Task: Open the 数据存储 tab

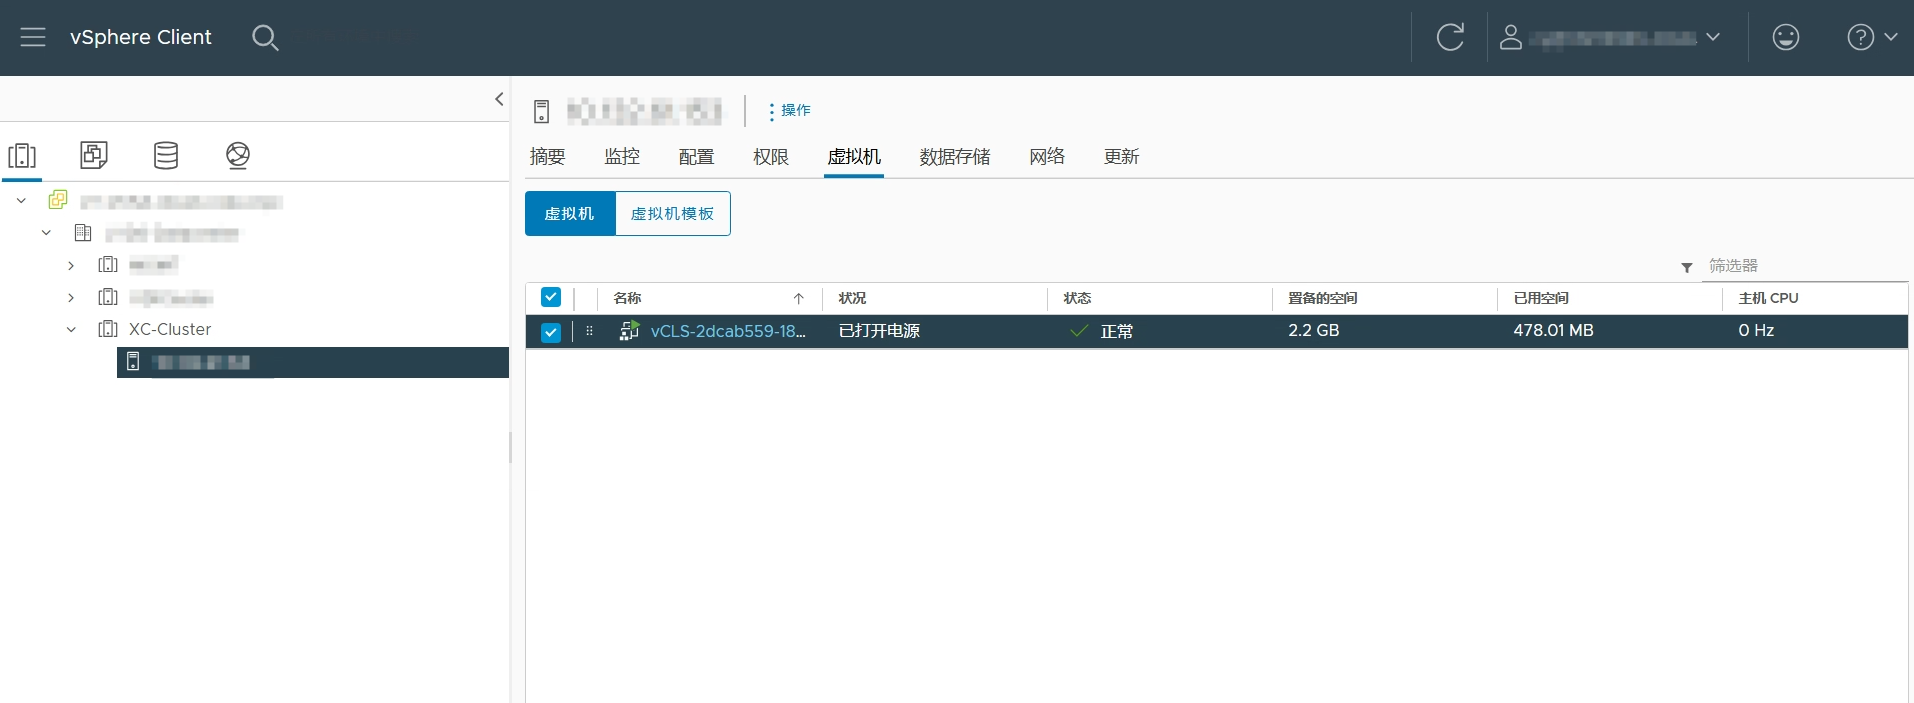Action: pos(954,157)
